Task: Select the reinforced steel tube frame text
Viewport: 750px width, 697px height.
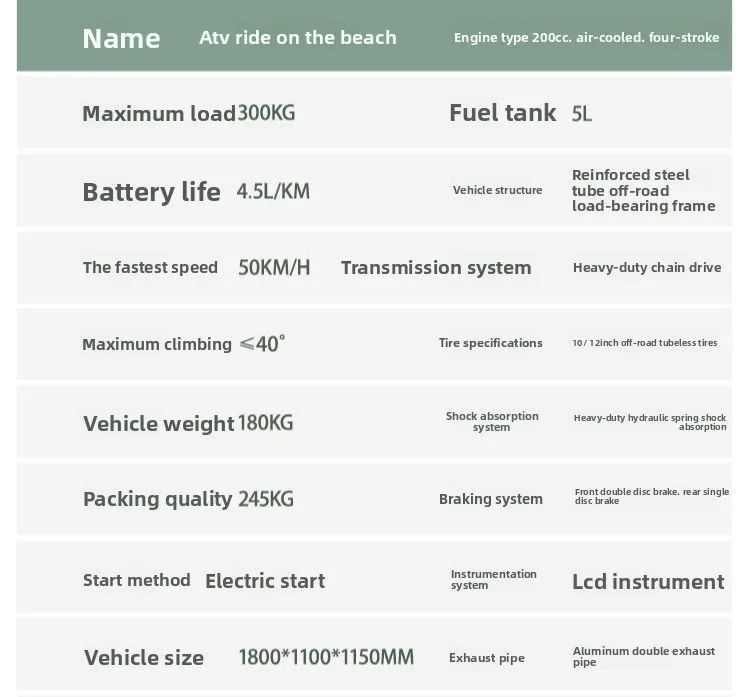Action: tap(644, 190)
